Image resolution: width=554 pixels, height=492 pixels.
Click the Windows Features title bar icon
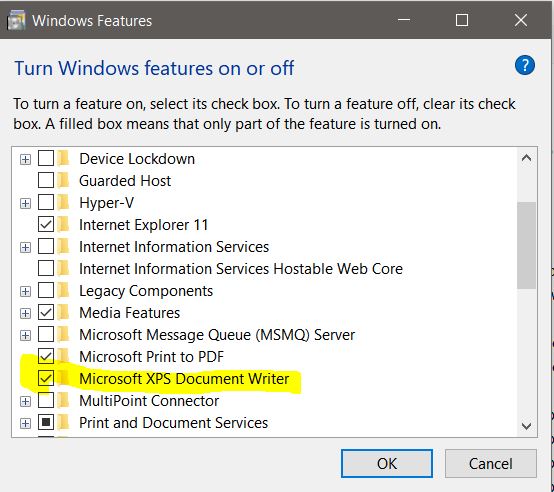[16, 20]
